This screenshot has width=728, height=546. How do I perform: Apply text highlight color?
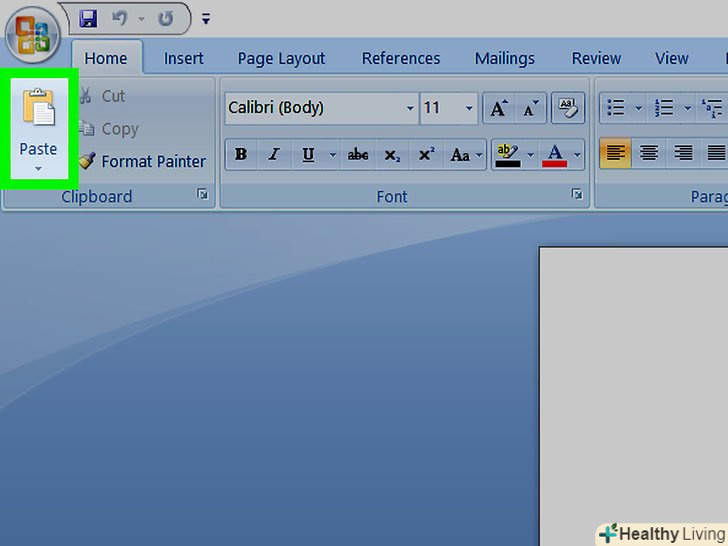(508, 155)
